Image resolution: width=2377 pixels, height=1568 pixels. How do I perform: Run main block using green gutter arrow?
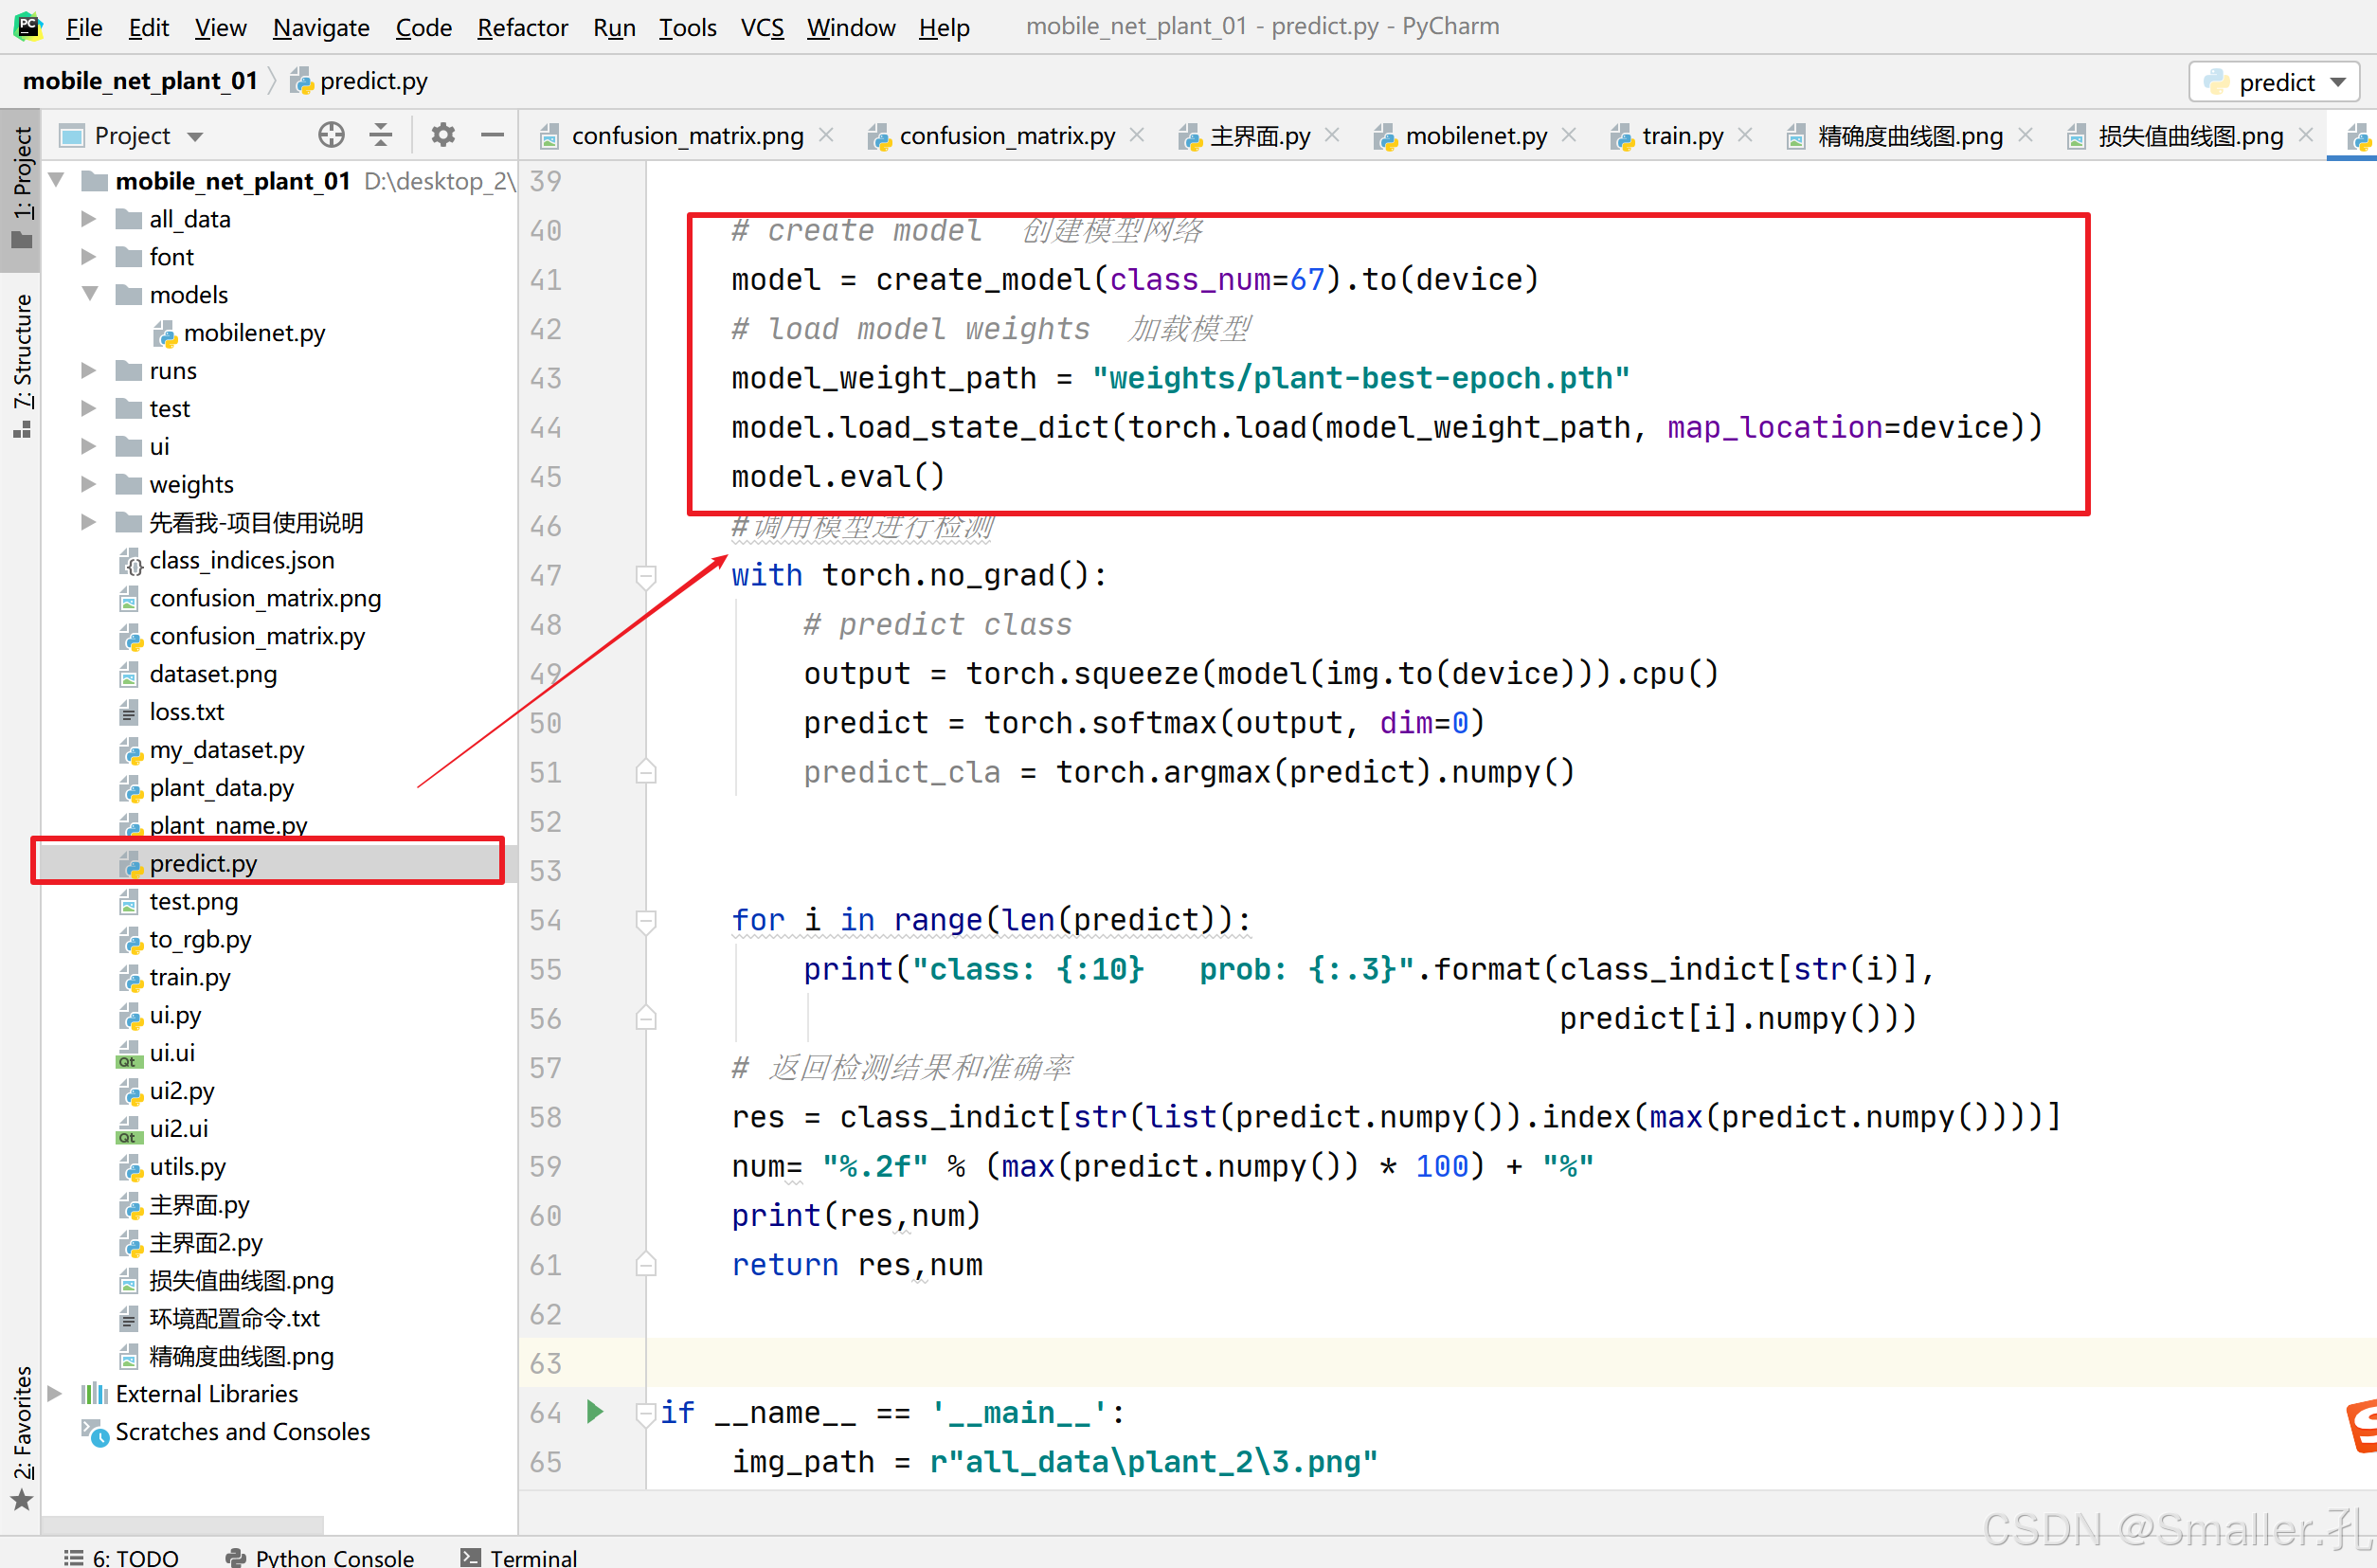click(595, 1411)
